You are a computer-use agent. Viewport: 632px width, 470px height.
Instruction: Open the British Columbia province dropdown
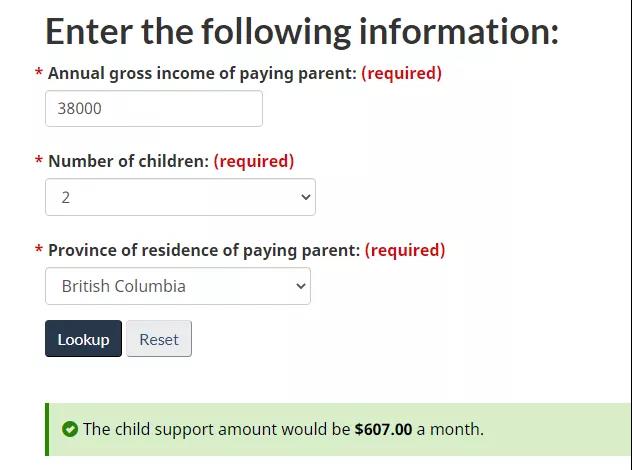pos(178,286)
